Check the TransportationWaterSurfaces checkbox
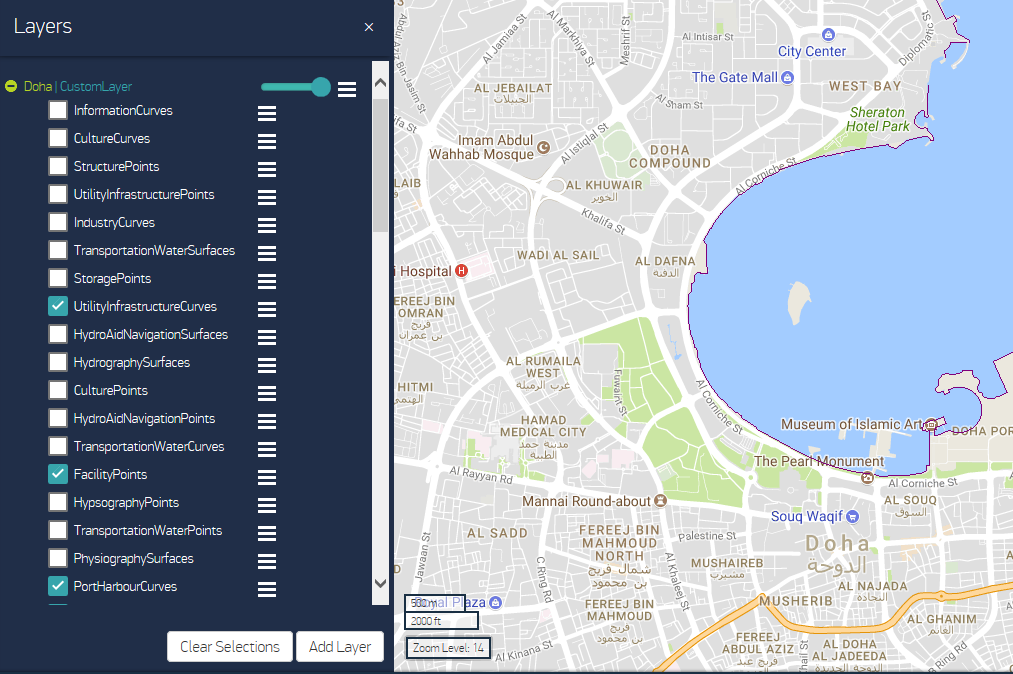Viewport: 1013px width, 674px height. click(58, 250)
